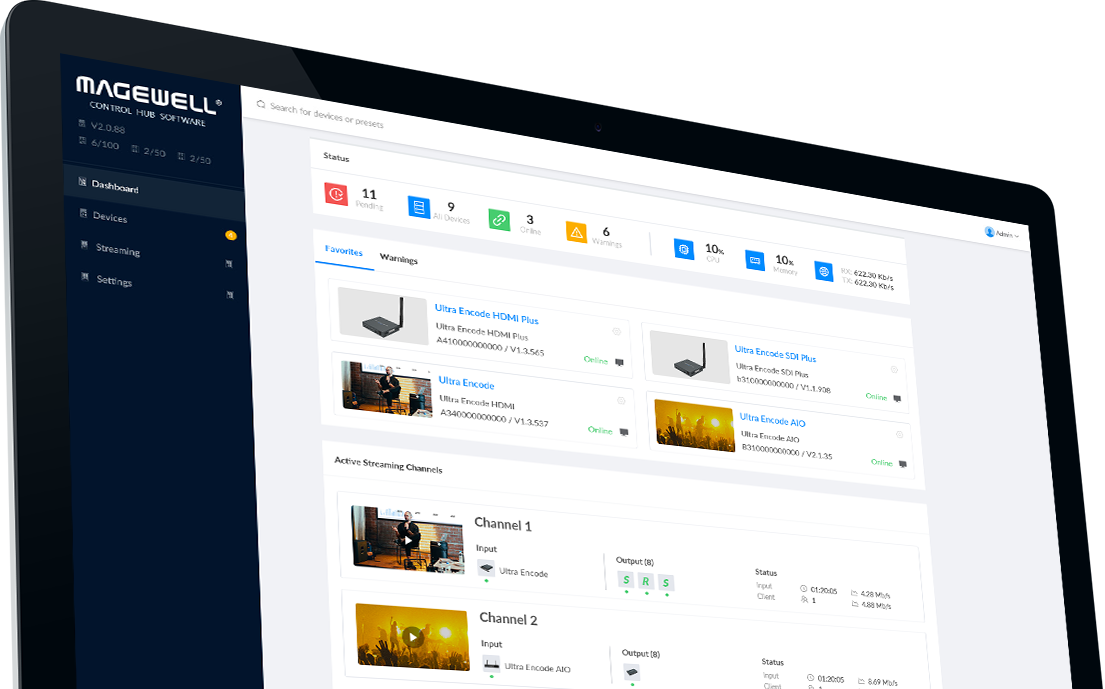
Task: Play the Channel 1 preview video
Action: pos(408,540)
